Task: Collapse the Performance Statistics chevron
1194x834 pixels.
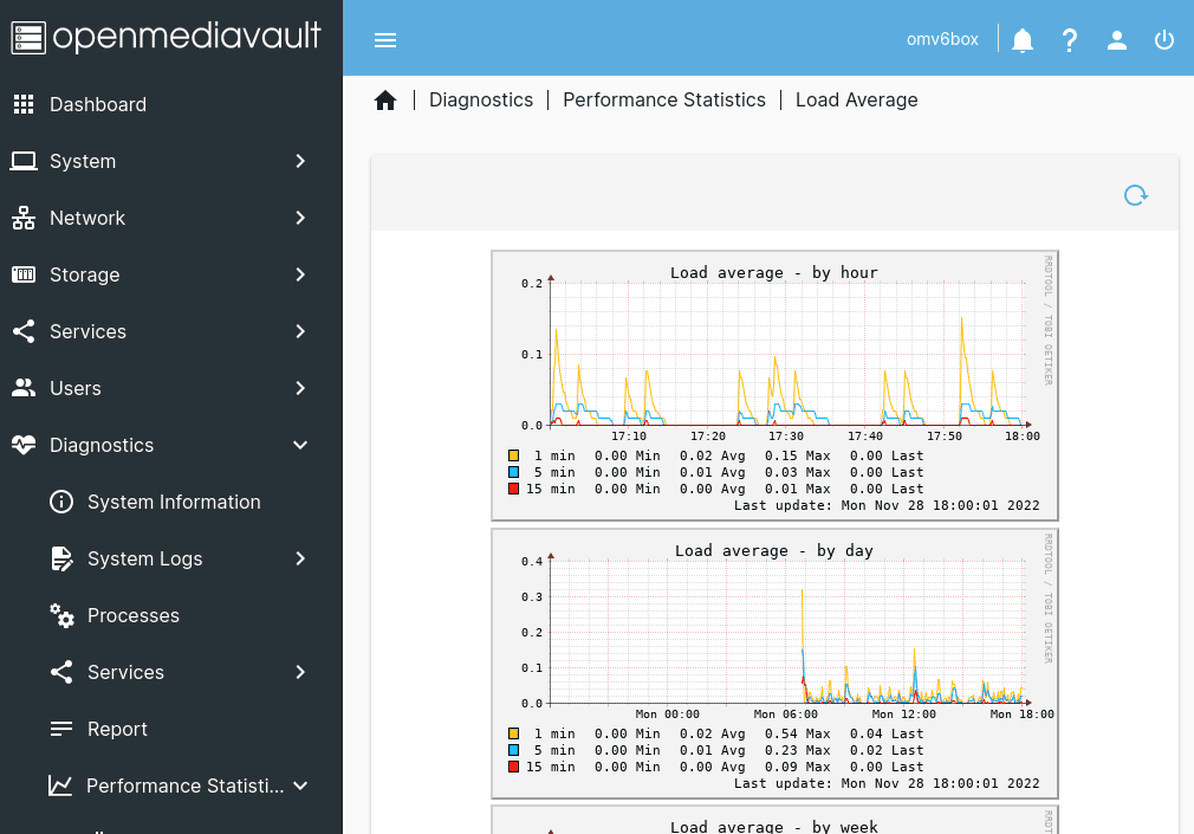Action: [x=301, y=785]
